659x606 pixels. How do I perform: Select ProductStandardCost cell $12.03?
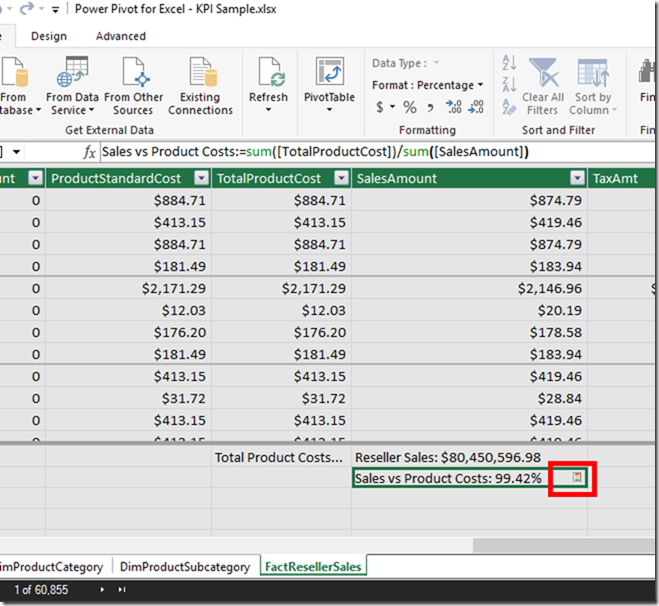[x=128, y=311]
